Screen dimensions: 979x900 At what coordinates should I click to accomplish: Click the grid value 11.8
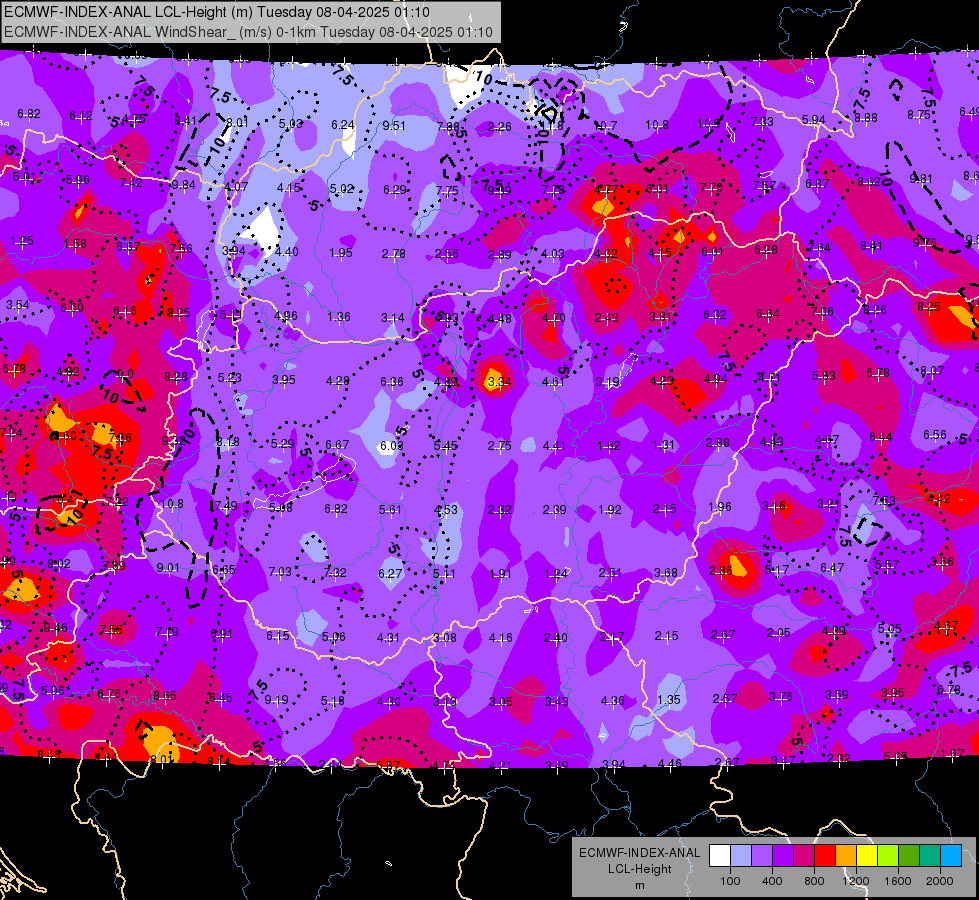[552, 126]
